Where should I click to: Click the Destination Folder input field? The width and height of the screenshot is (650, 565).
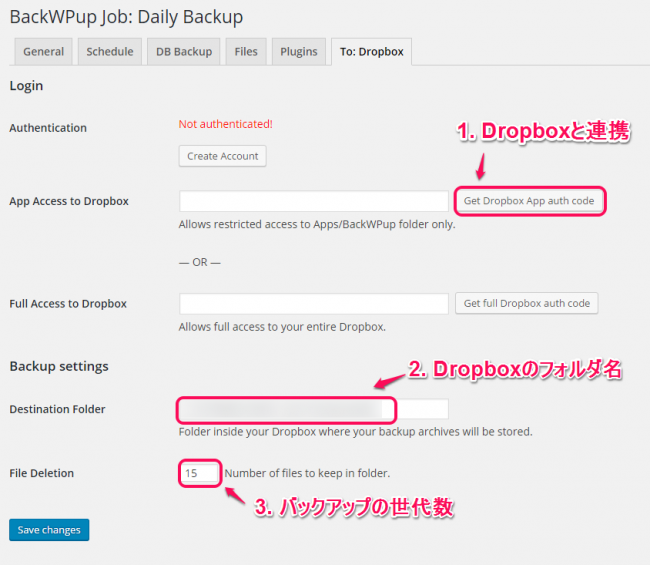(x=314, y=410)
